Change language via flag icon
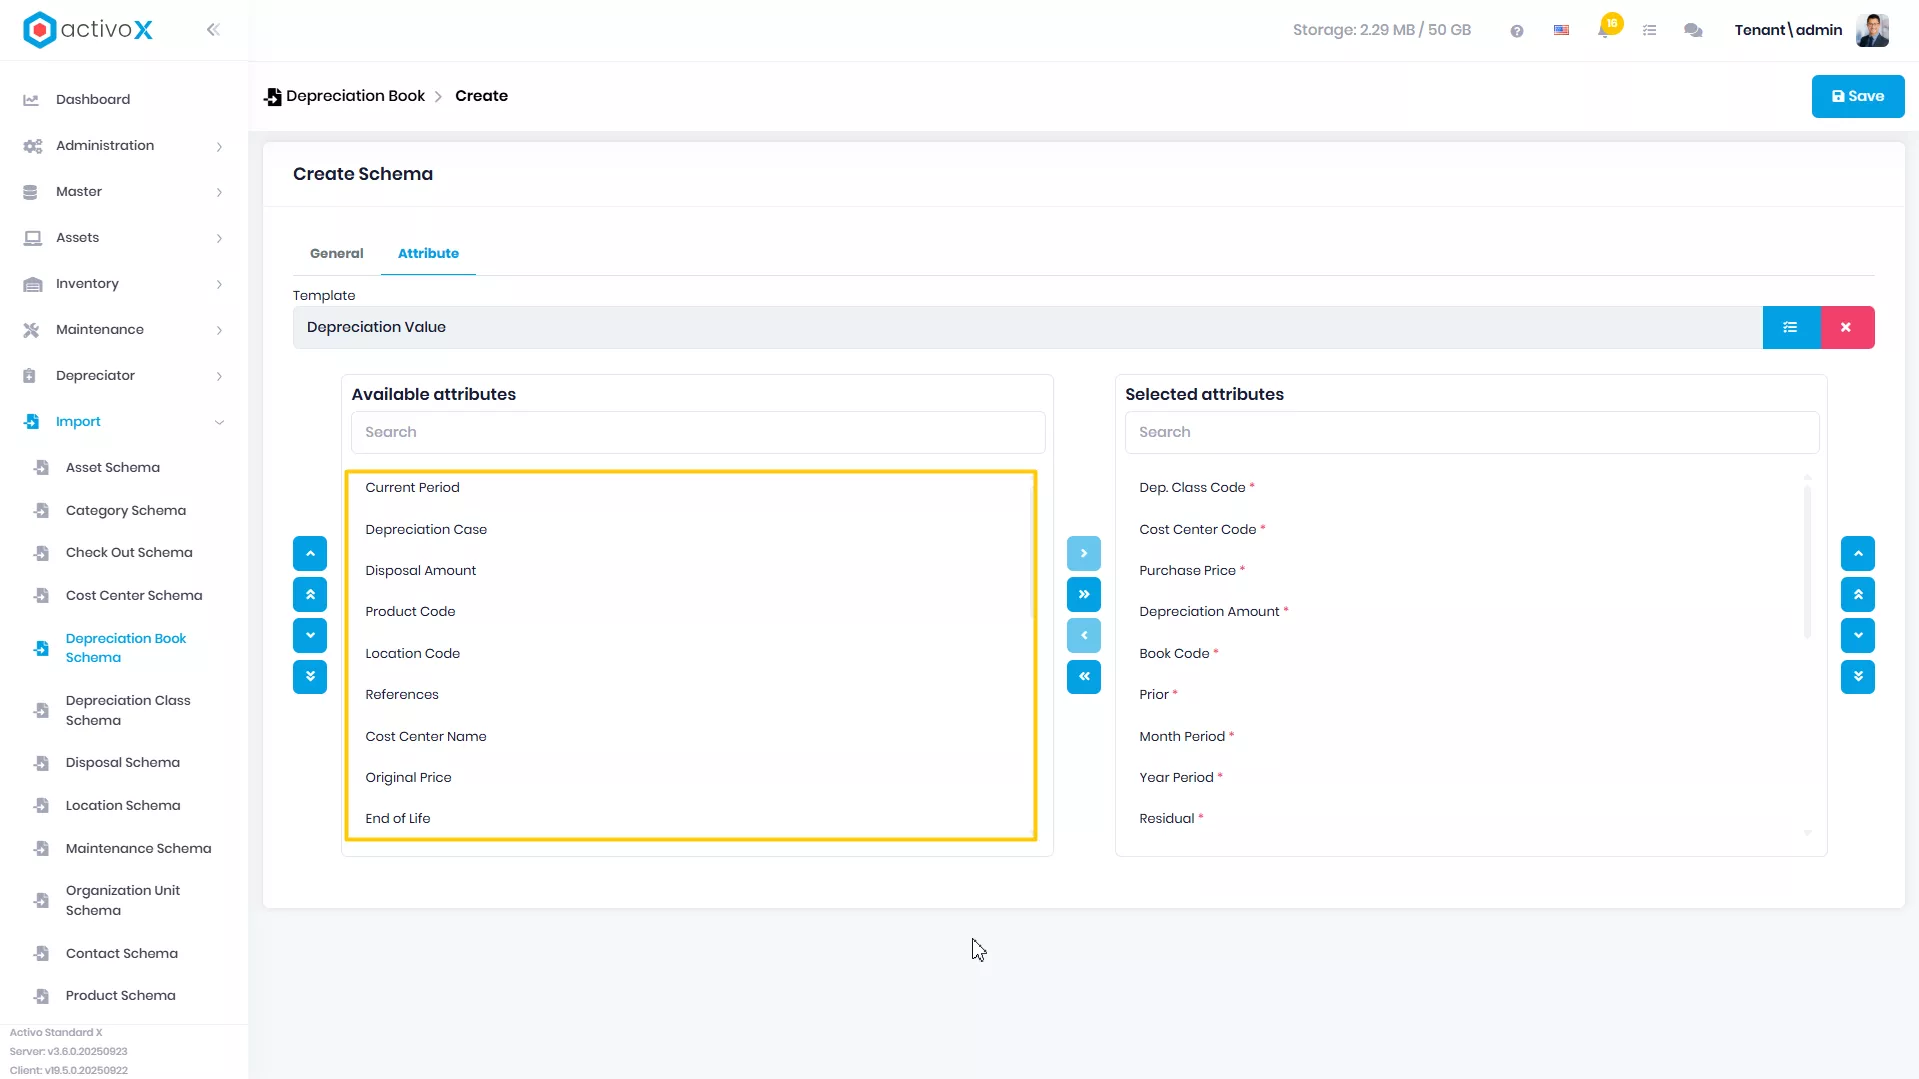1919x1079 pixels. (x=1561, y=31)
